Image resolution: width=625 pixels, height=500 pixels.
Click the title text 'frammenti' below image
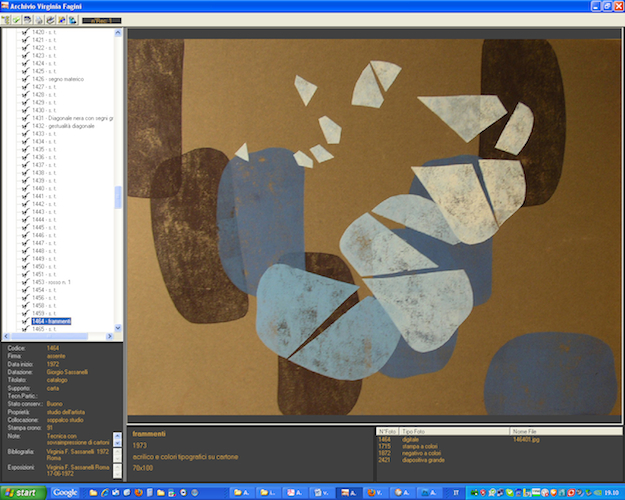pos(149,434)
